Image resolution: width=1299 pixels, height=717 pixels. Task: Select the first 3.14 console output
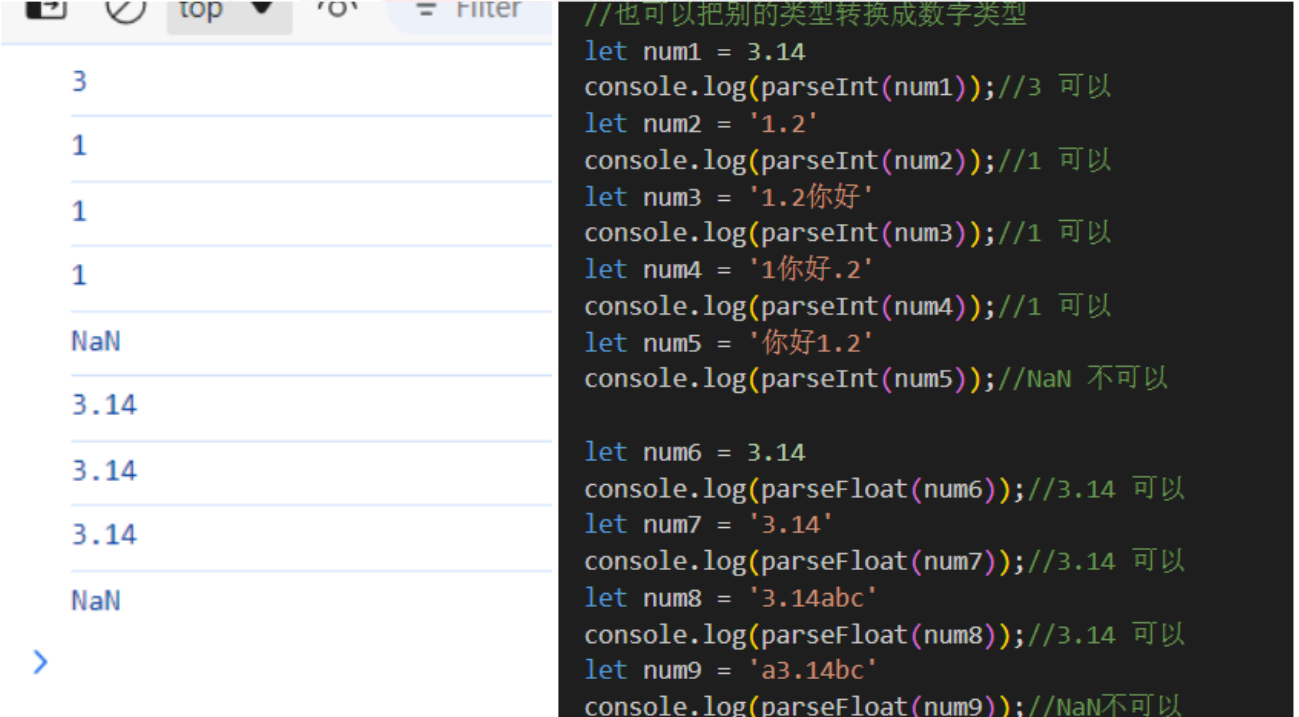(x=104, y=405)
